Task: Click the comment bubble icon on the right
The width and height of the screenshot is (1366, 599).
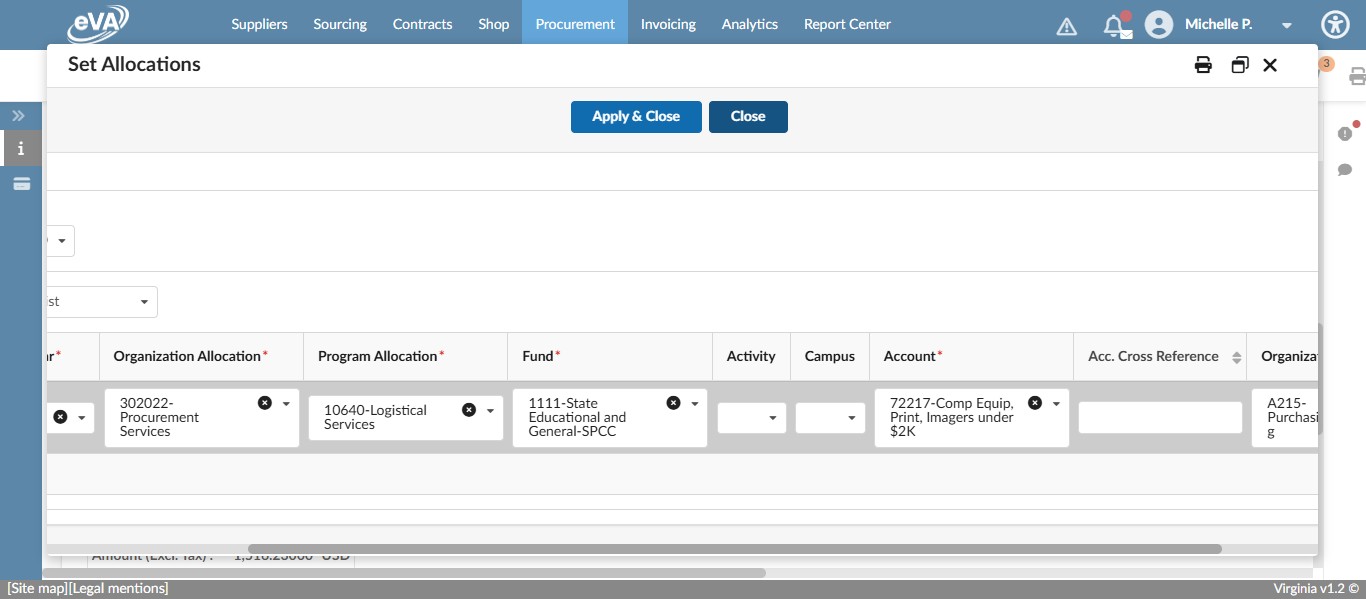Action: pos(1345,169)
